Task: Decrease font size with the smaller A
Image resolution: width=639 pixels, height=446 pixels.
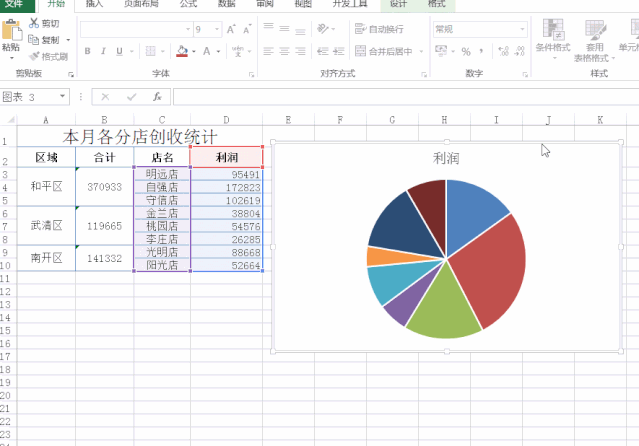Action: click(x=247, y=29)
